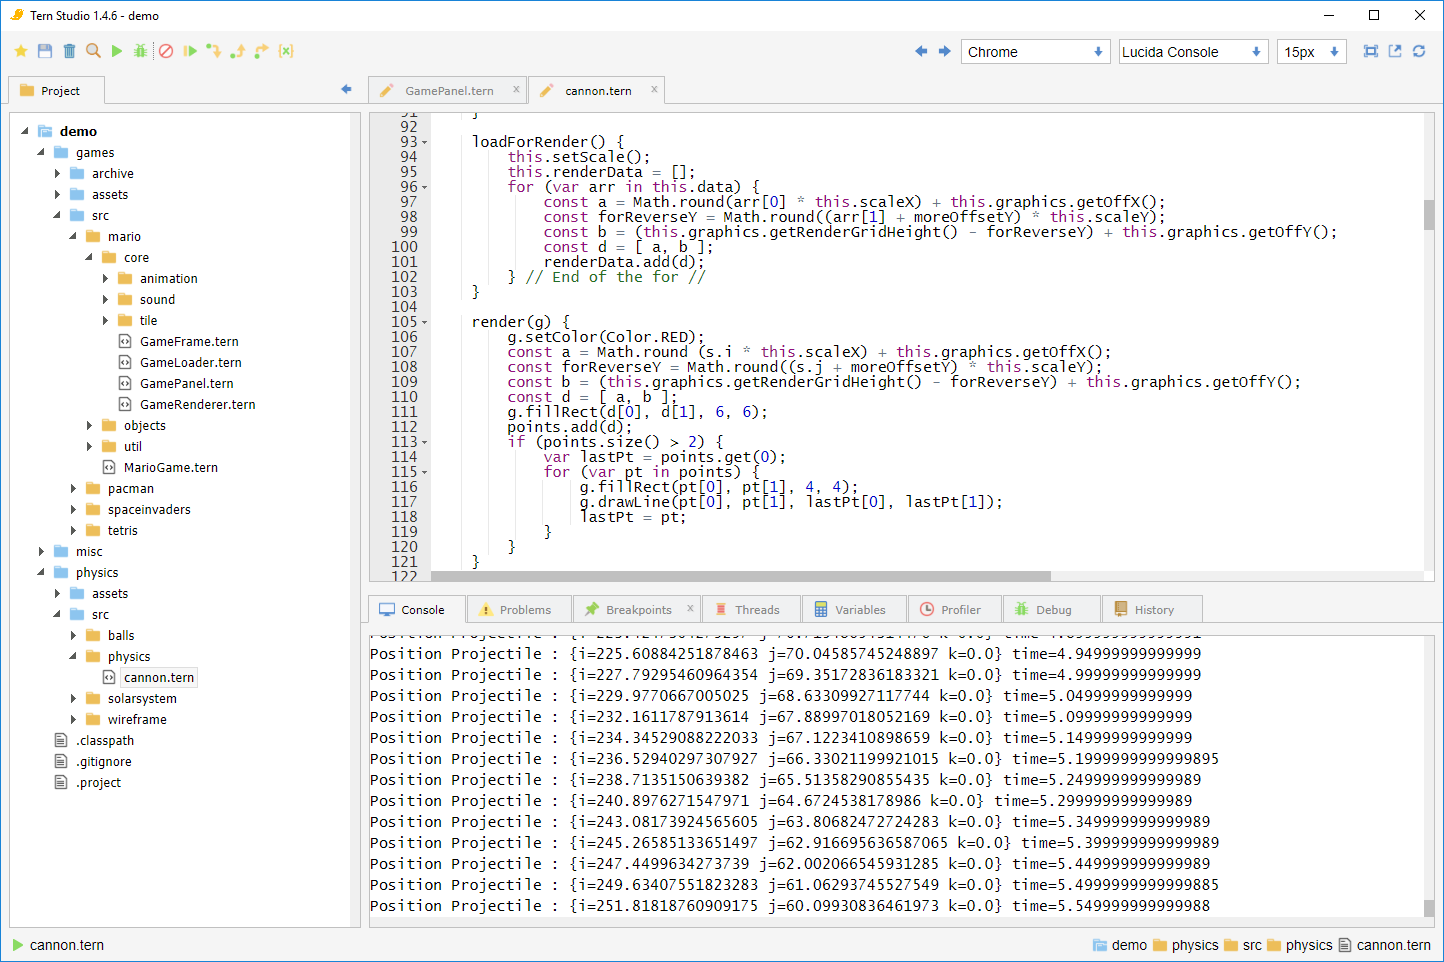The height and width of the screenshot is (962, 1444).
Task: Open the Variables tab
Action: coord(855,610)
